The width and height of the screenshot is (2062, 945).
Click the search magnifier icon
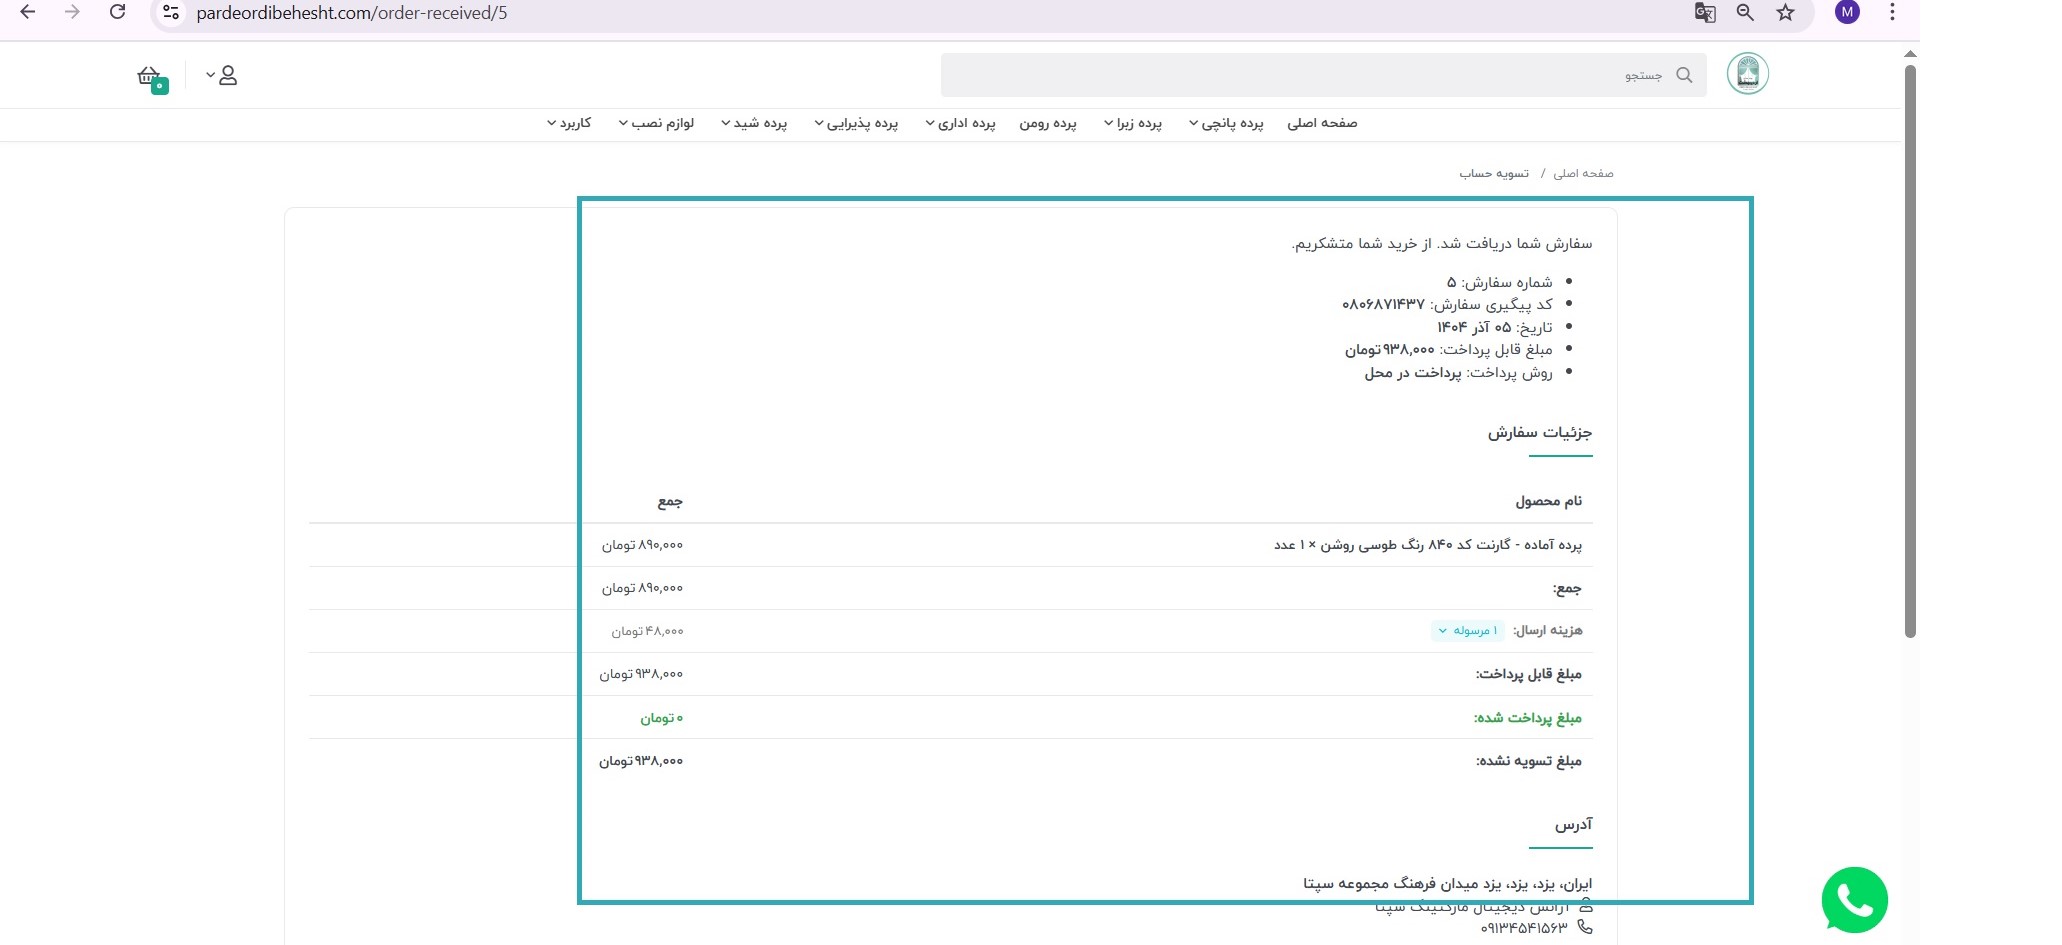pos(1684,76)
